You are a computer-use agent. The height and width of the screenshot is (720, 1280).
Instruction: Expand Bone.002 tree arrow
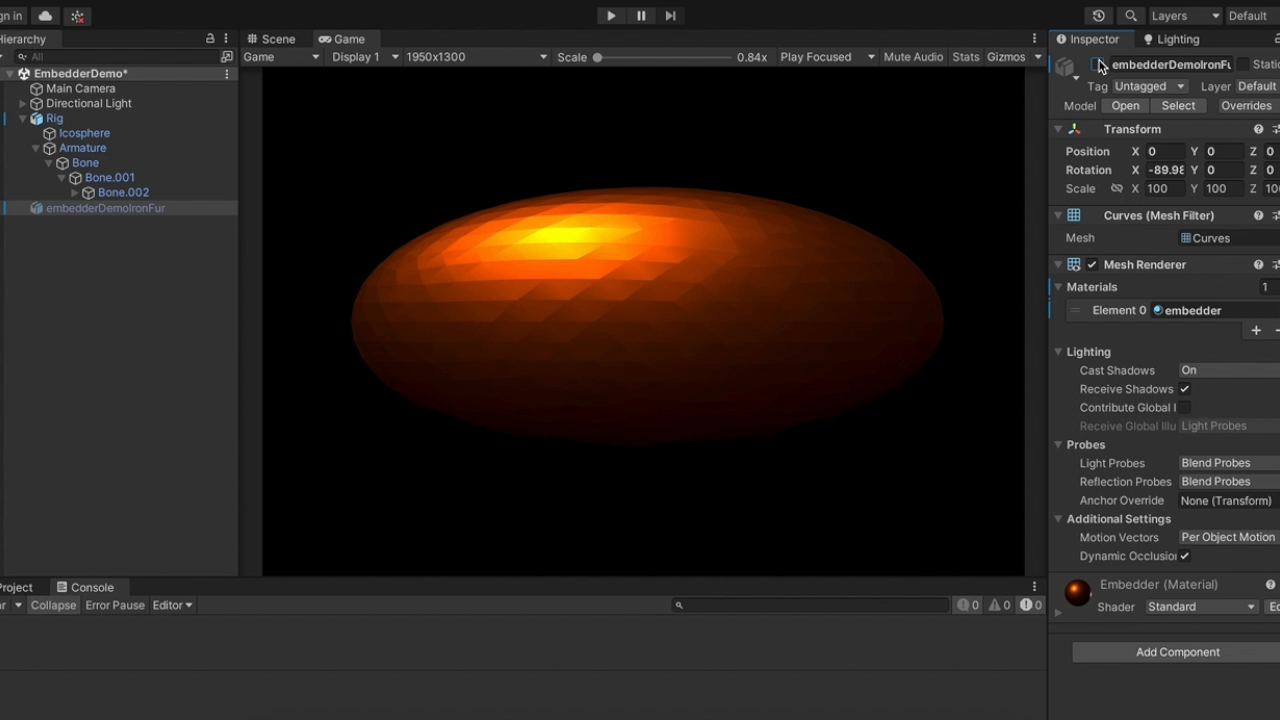75,193
